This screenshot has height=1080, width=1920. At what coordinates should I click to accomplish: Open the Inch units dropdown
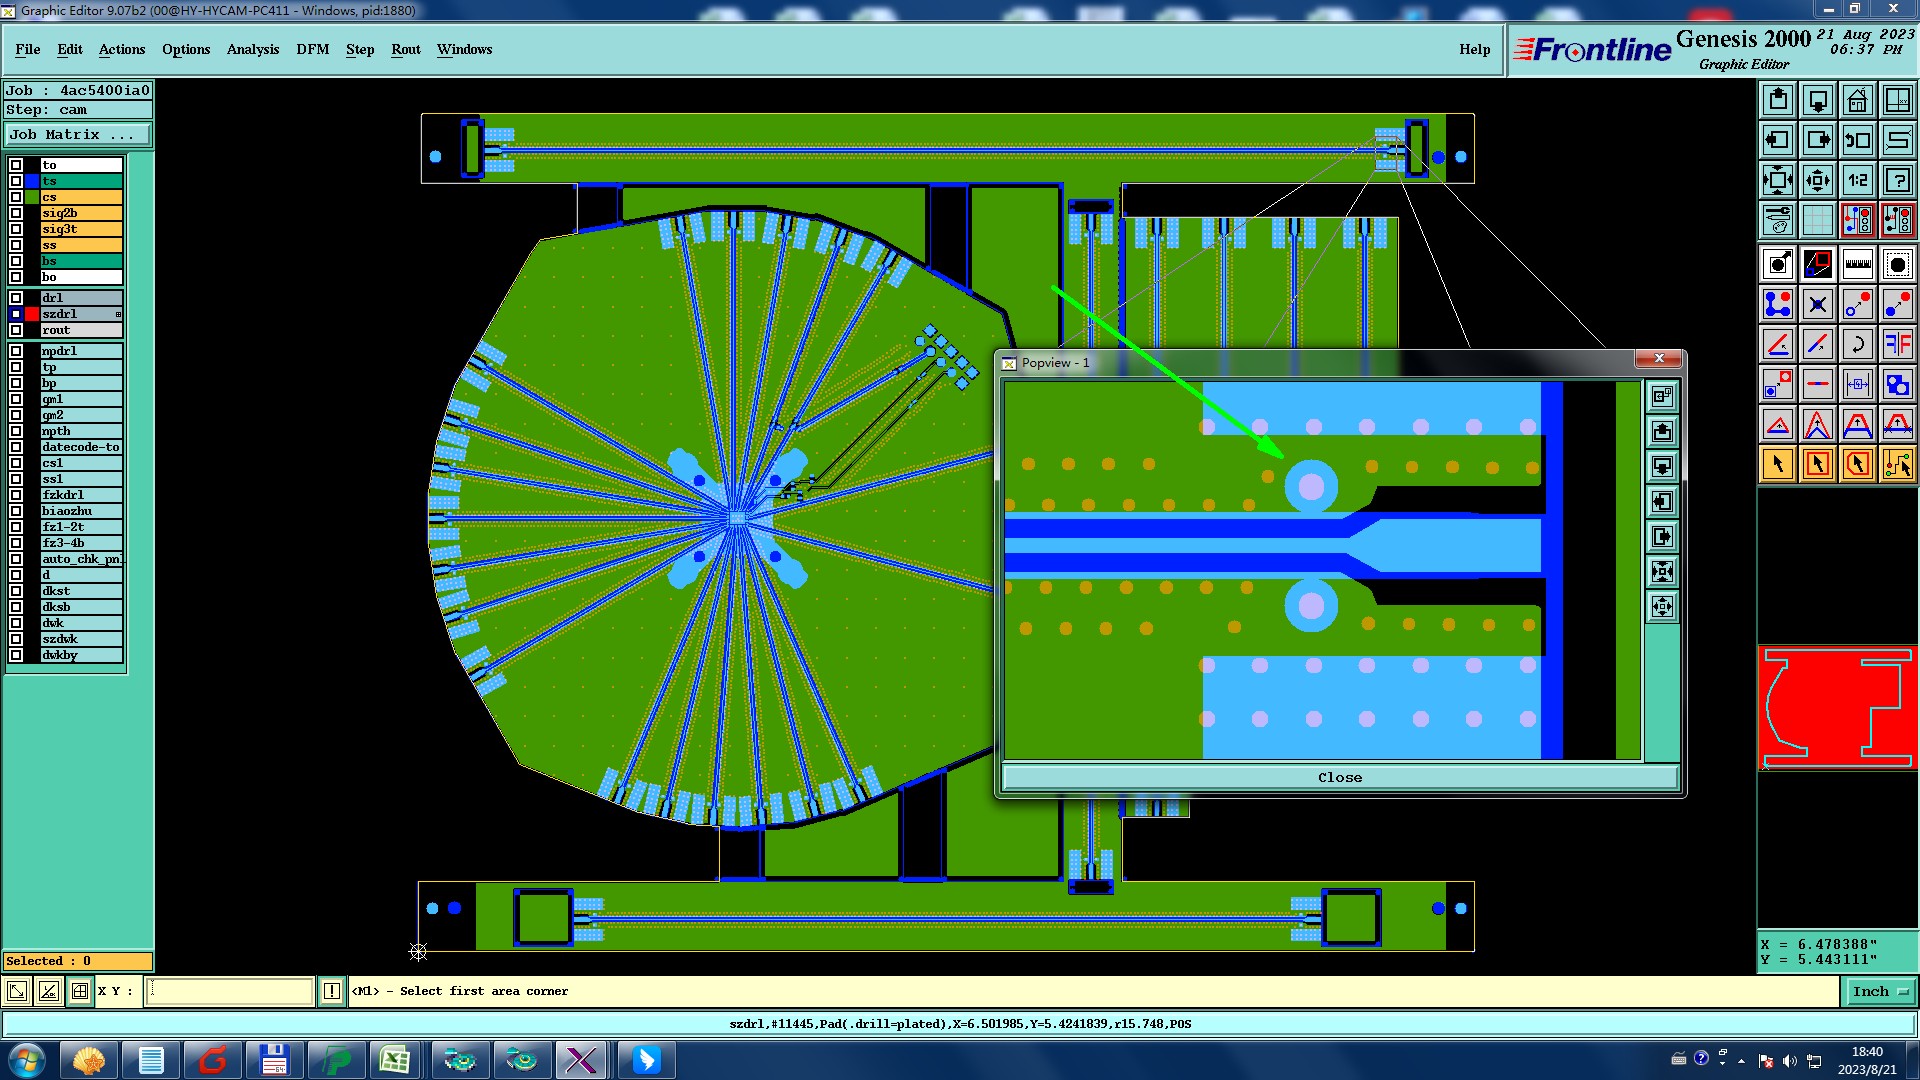[1880, 991]
